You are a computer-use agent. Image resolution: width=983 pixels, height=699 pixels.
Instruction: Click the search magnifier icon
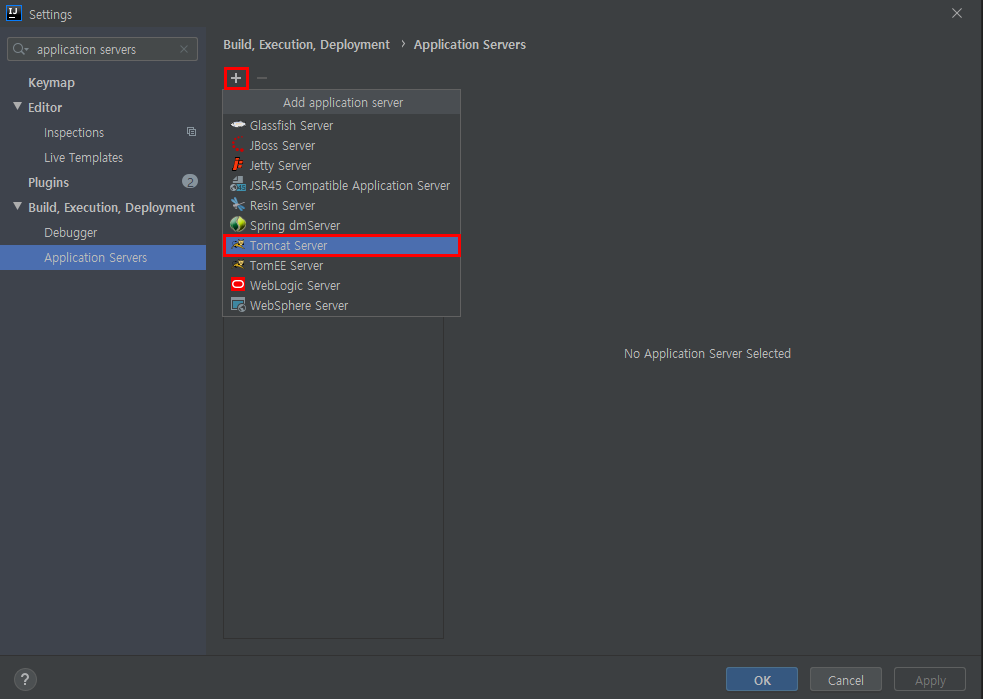(x=21, y=49)
